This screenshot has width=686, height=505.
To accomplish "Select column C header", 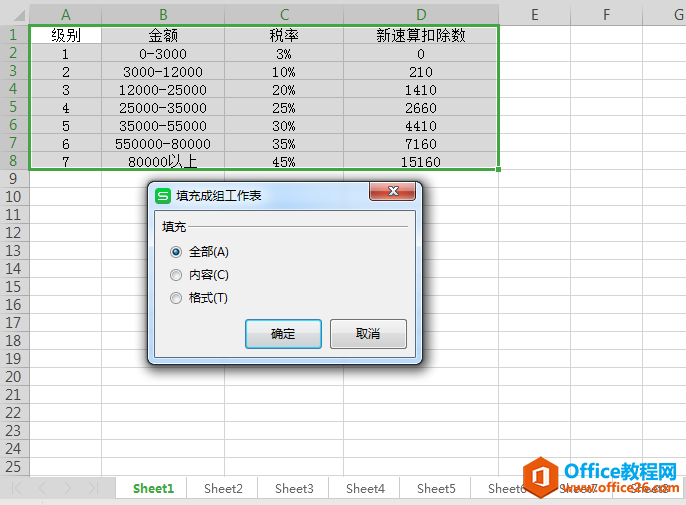I will tap(284, 15).
